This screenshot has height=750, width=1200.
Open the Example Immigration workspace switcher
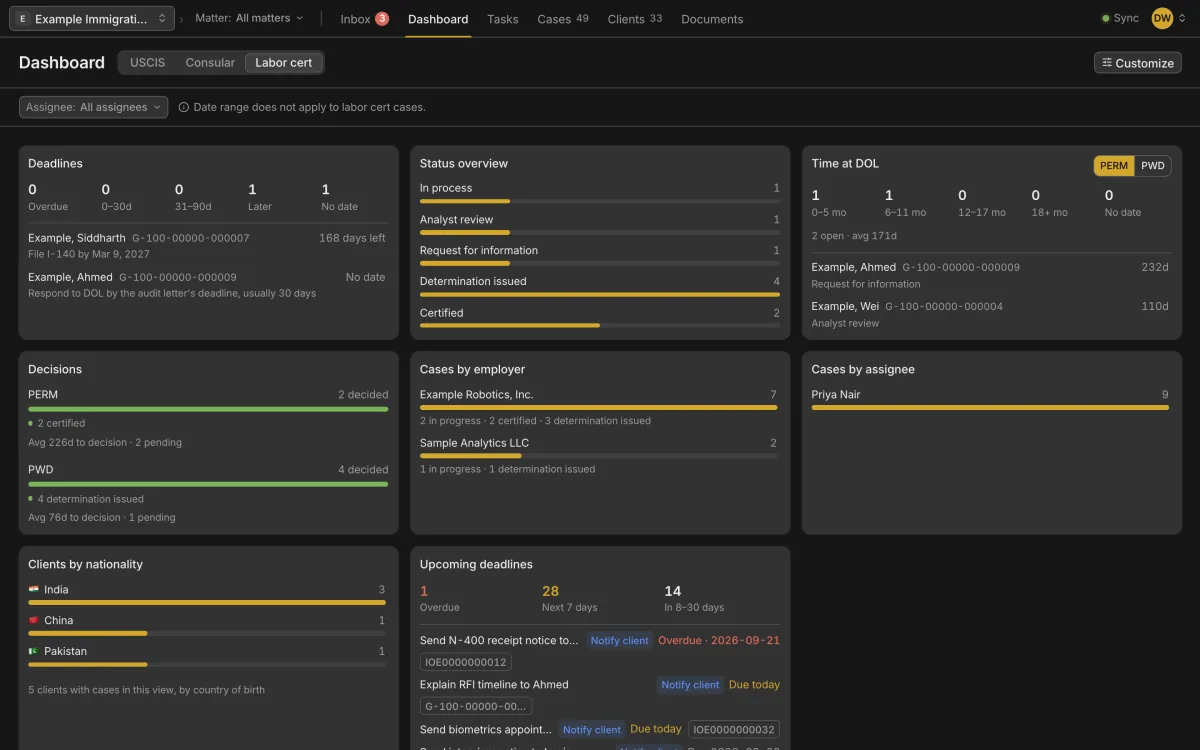click(93, 18)
